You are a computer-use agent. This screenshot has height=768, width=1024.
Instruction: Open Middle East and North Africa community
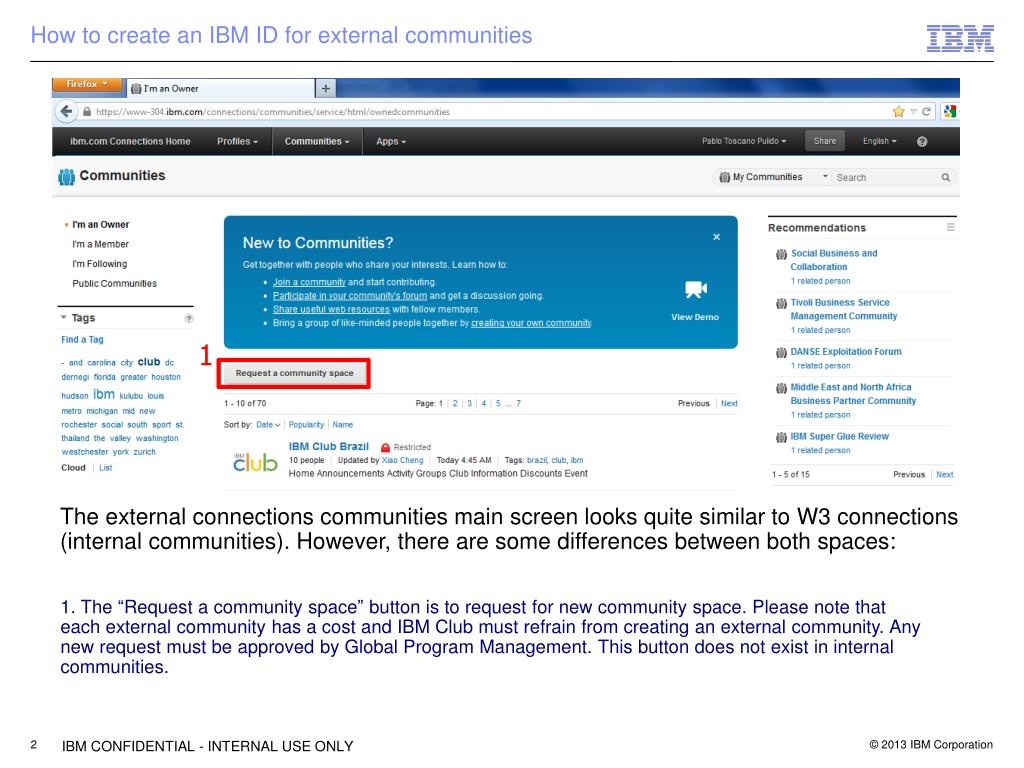pyautogui.click(x=853, y=394)
